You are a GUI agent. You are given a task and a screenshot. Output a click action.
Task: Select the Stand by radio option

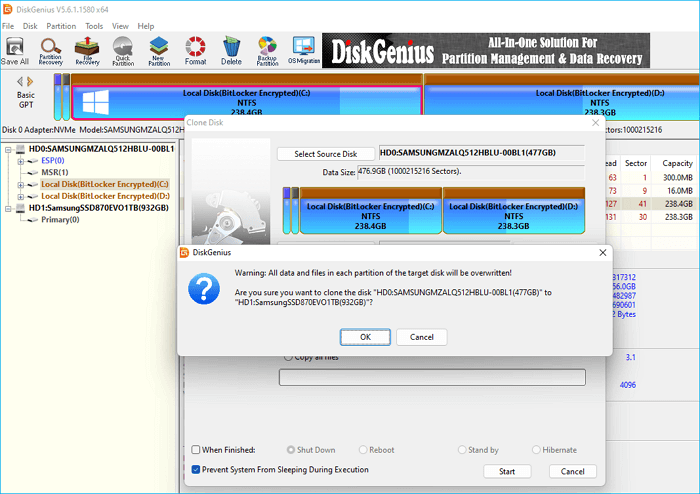[462, 450]
